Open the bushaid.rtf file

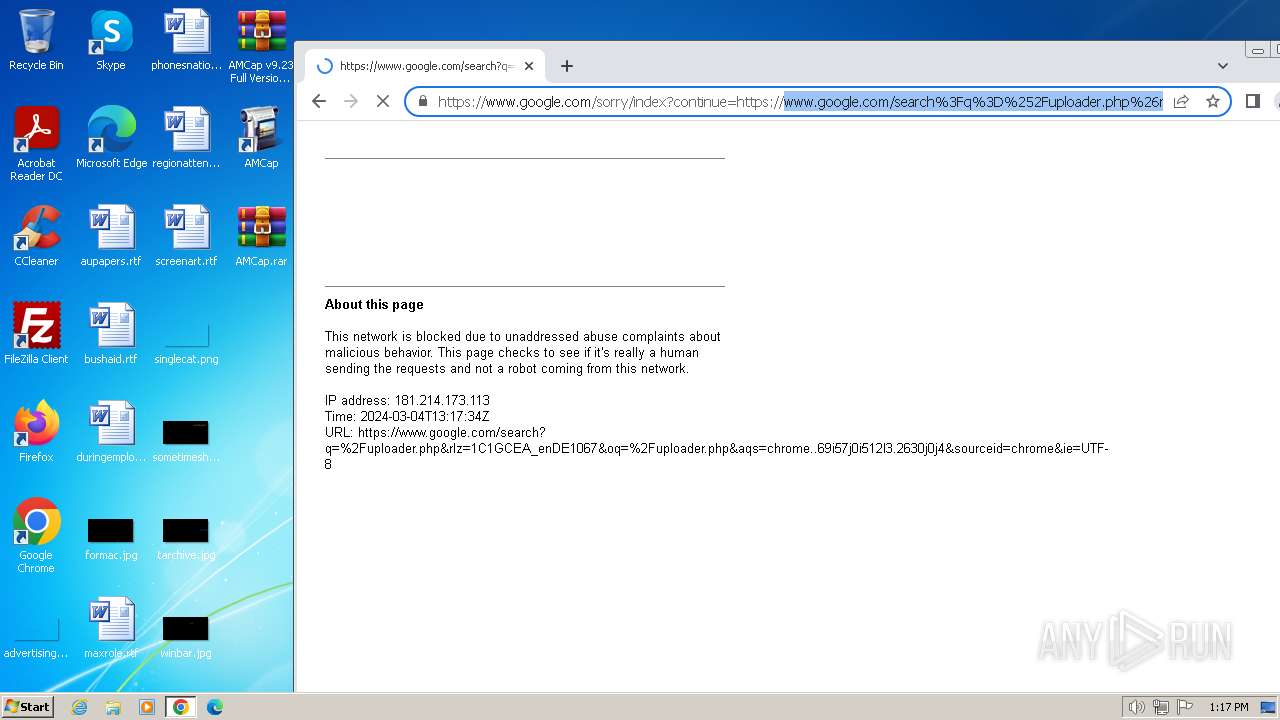tap(111, 334)
